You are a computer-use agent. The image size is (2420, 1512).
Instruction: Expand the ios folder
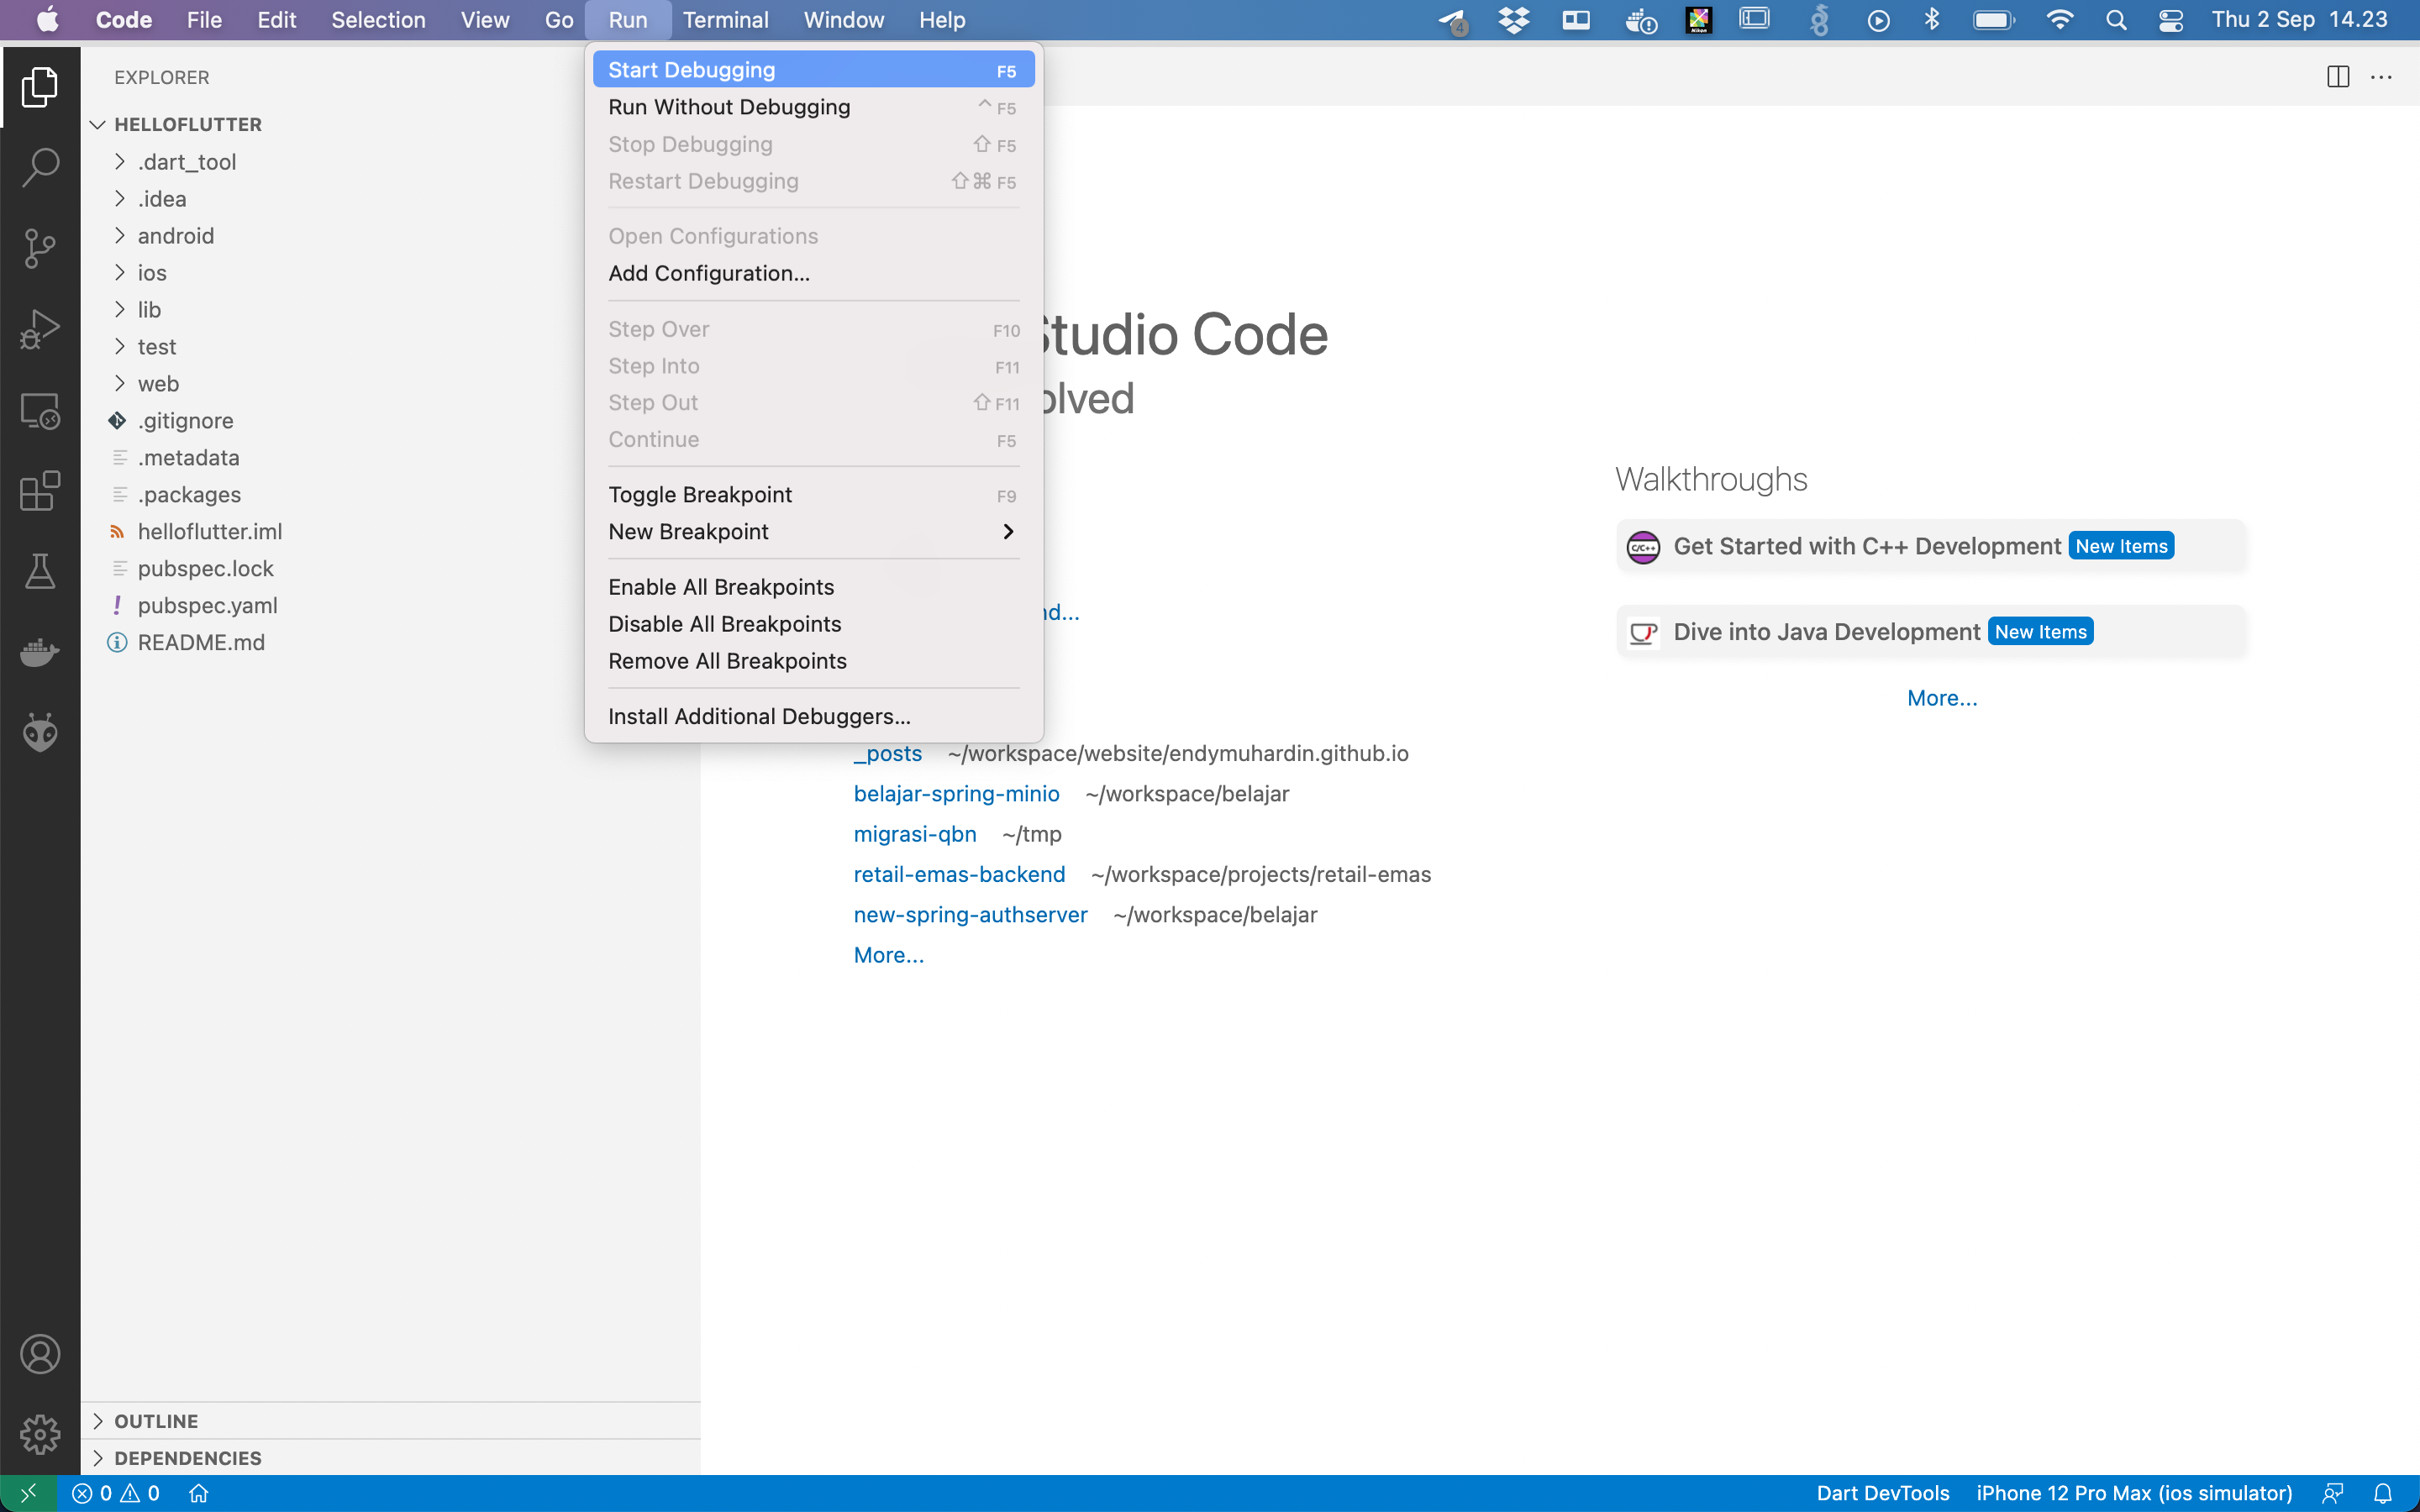pos(152,273)
